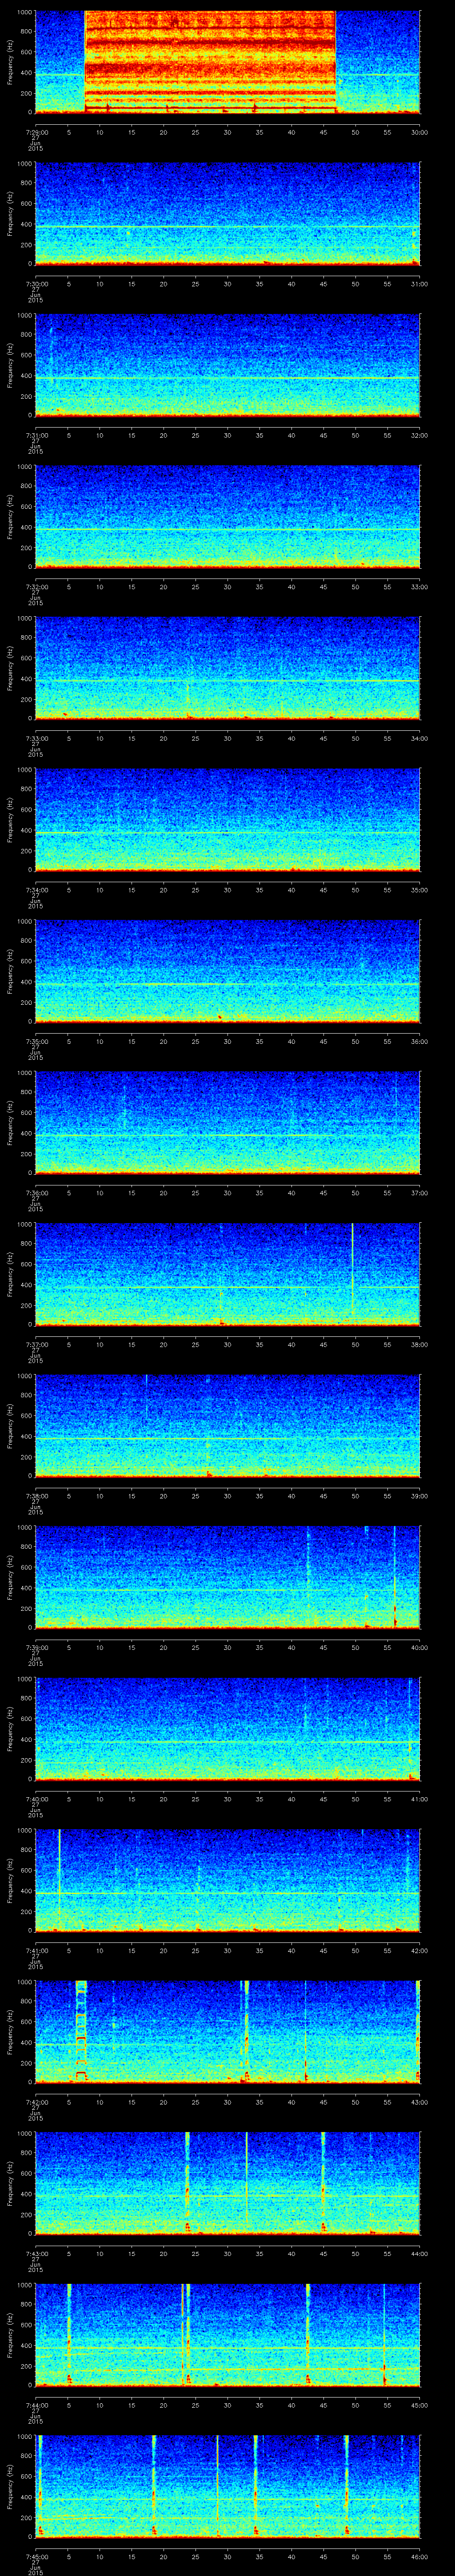
Task: Click the "30:00" end-of-axis time label
Action: click(419, 132)
